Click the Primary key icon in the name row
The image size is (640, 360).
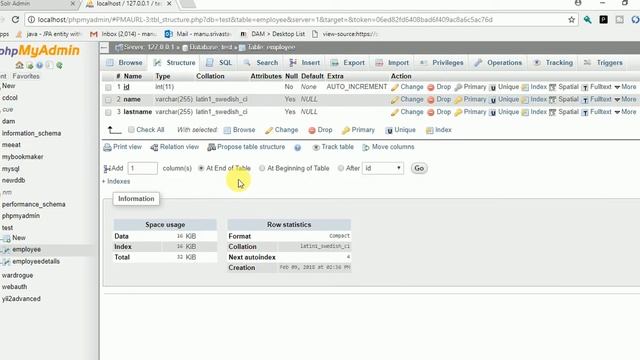coord(458,100)
